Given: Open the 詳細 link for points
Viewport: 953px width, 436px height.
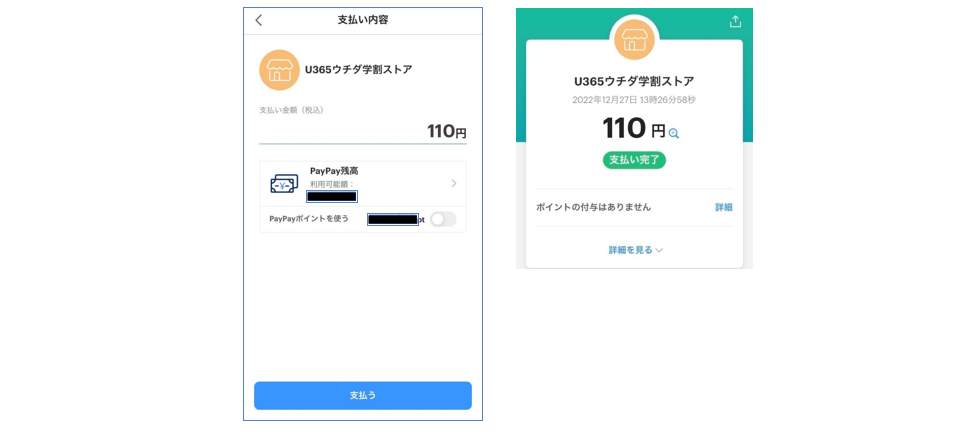Looking at the screenshot, I should tap(723, 207).
